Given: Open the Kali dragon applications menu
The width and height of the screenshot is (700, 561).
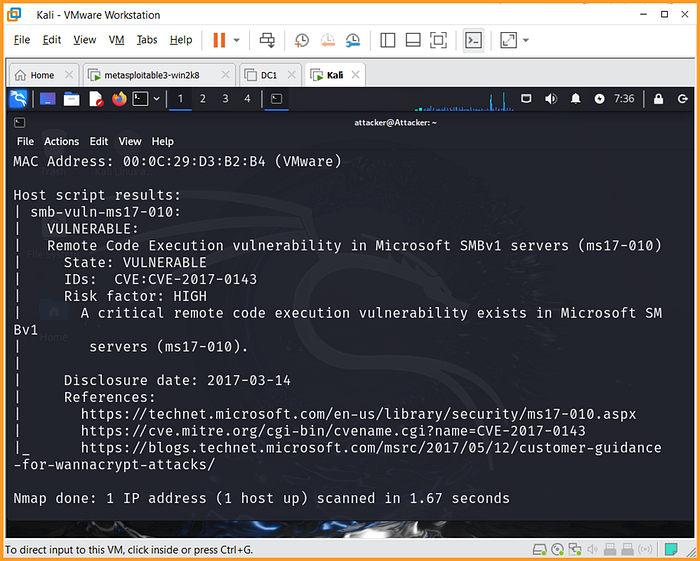Looking at the screenshot, I should 18,99.
